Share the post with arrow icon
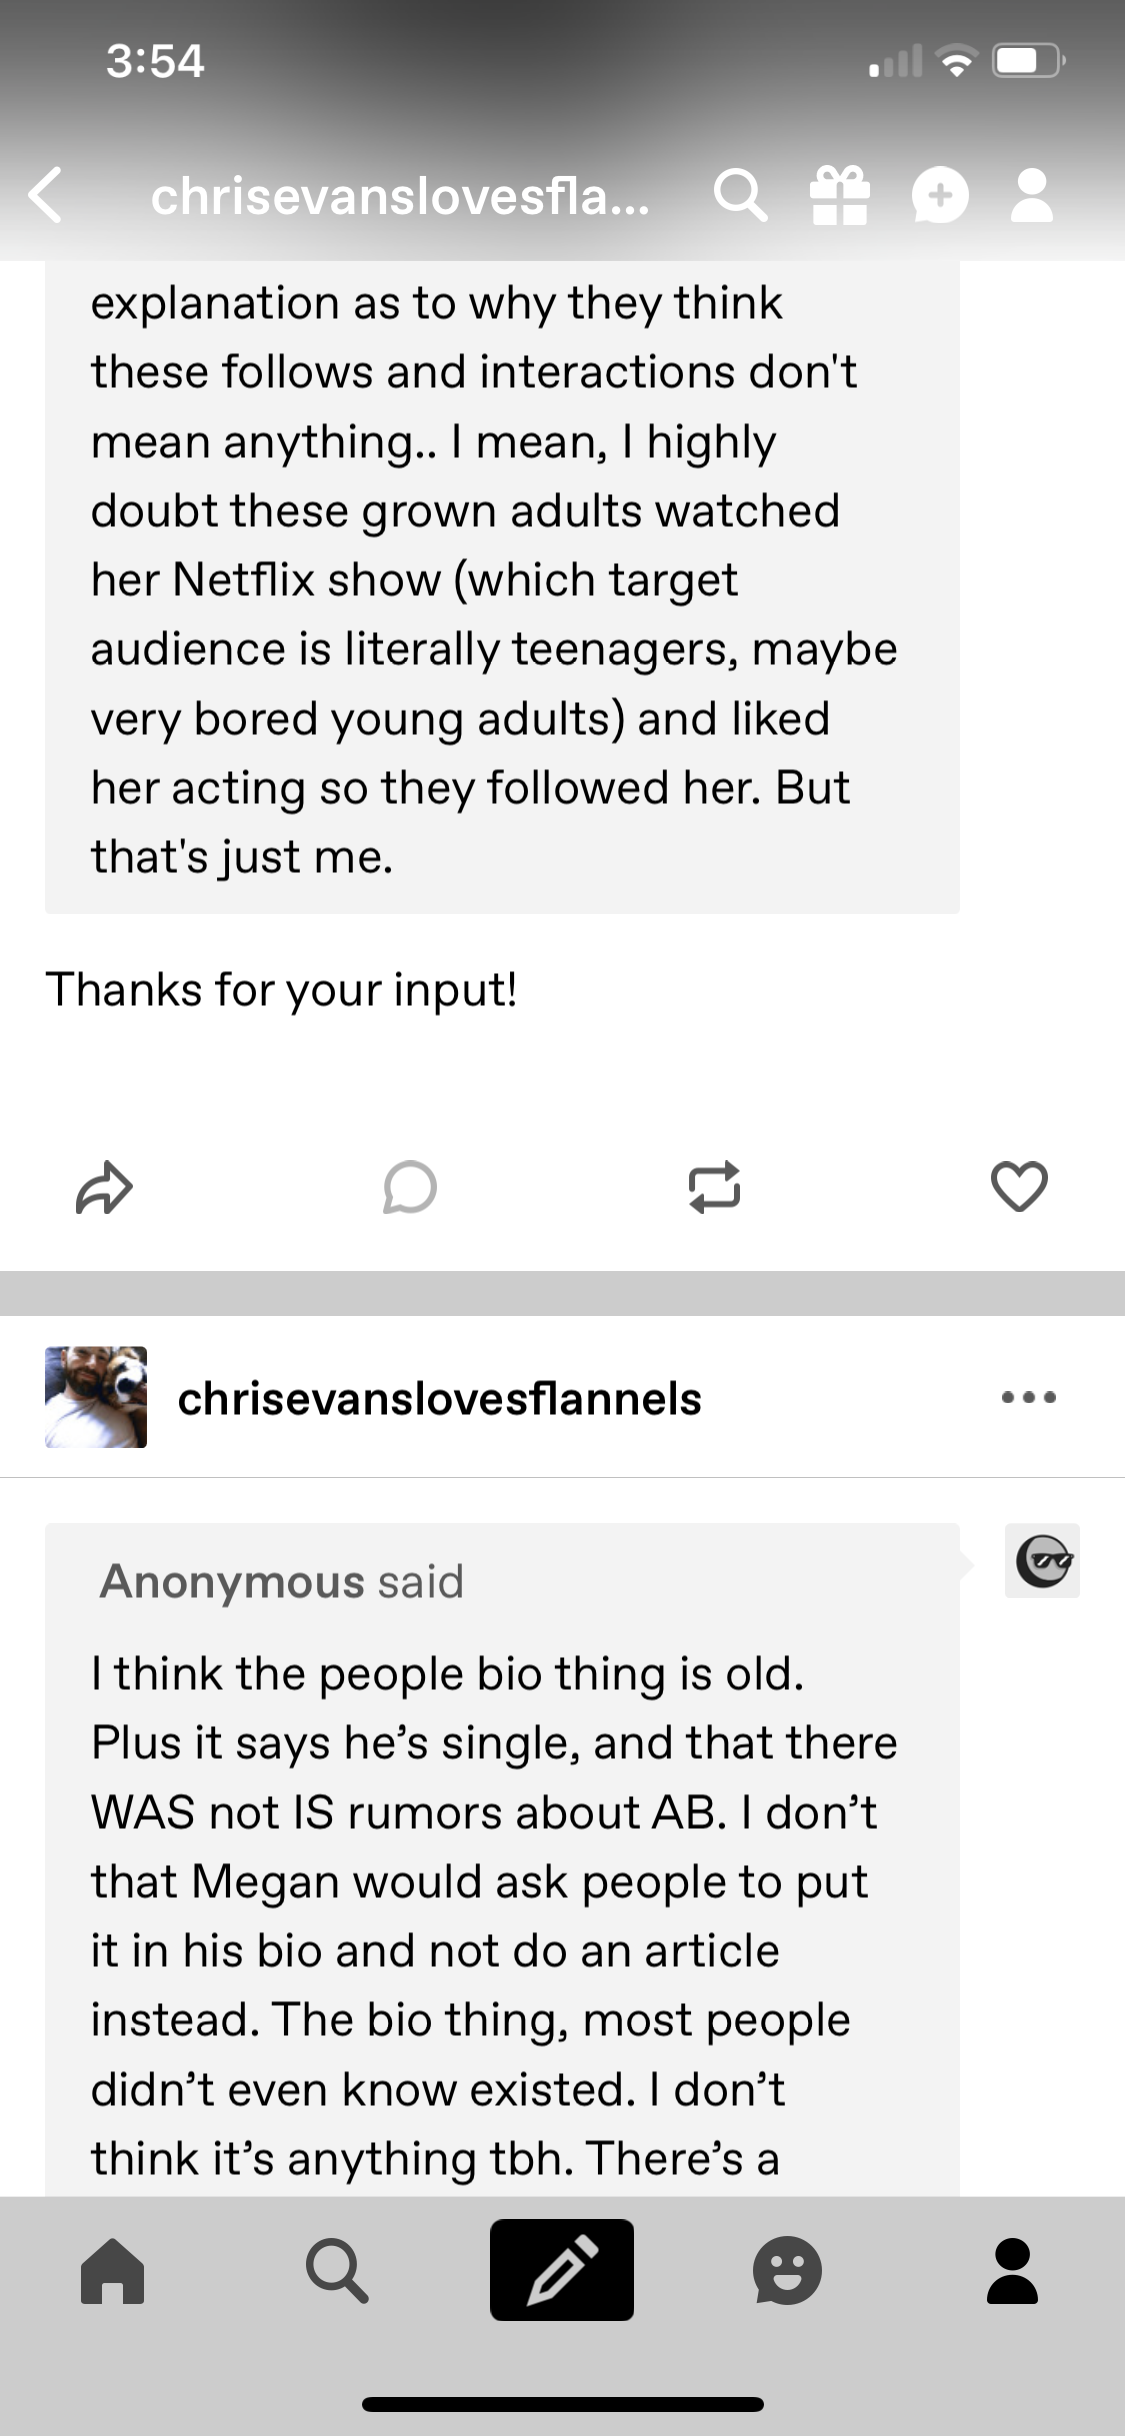The height and width of the screenshot is (2436, 1125). (104, 1188)
